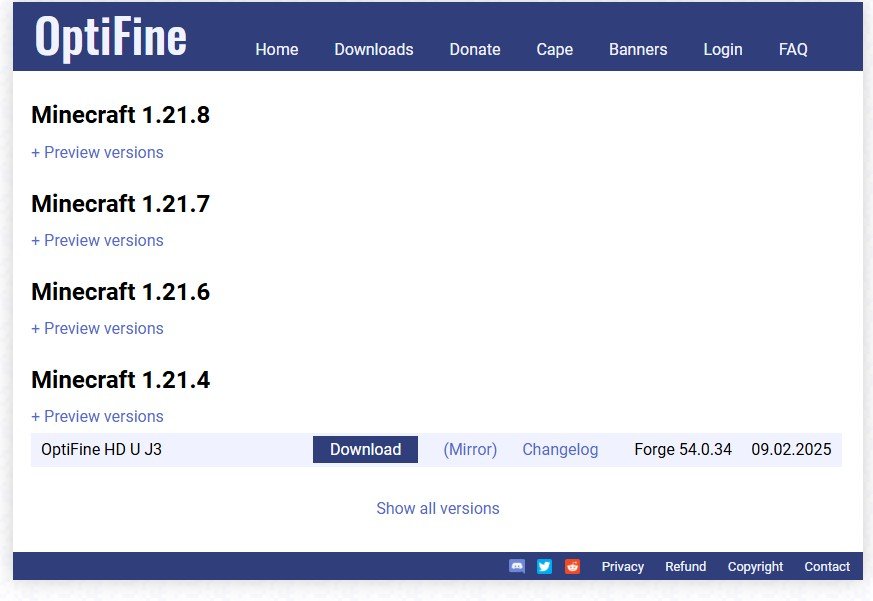This screenshot has height=601, width=873.
Task: Go to the Home menu item
Action: coord(277,50)
